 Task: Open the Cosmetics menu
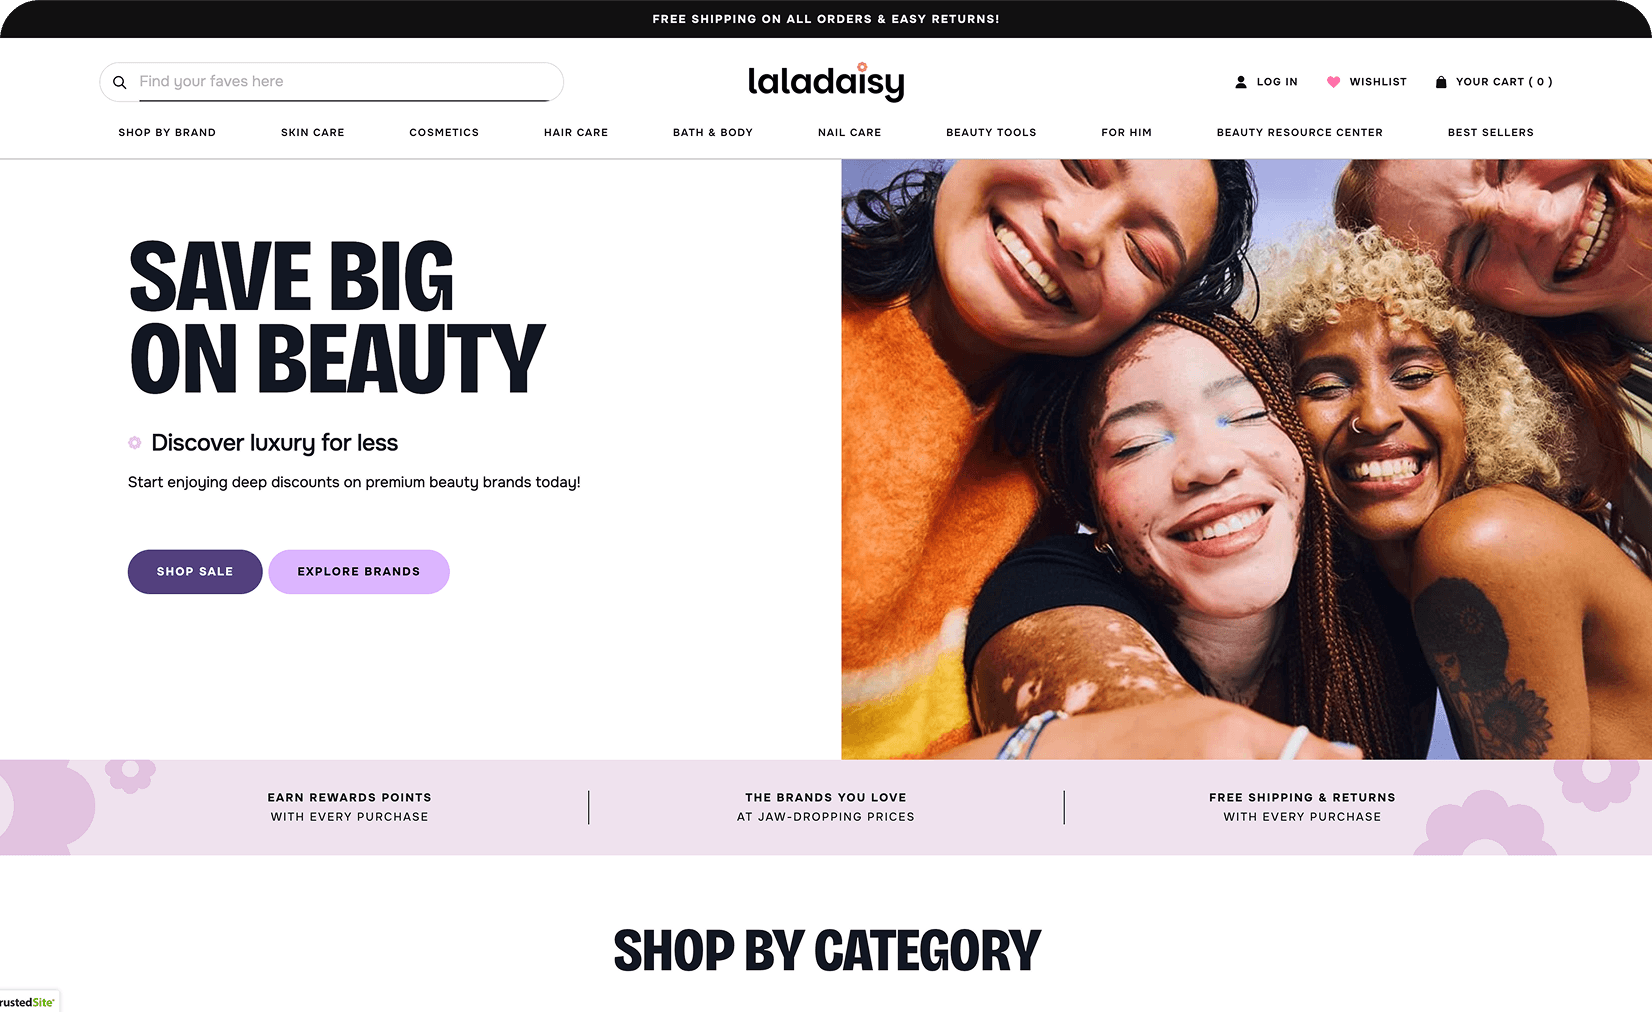[x=444, y=132]
